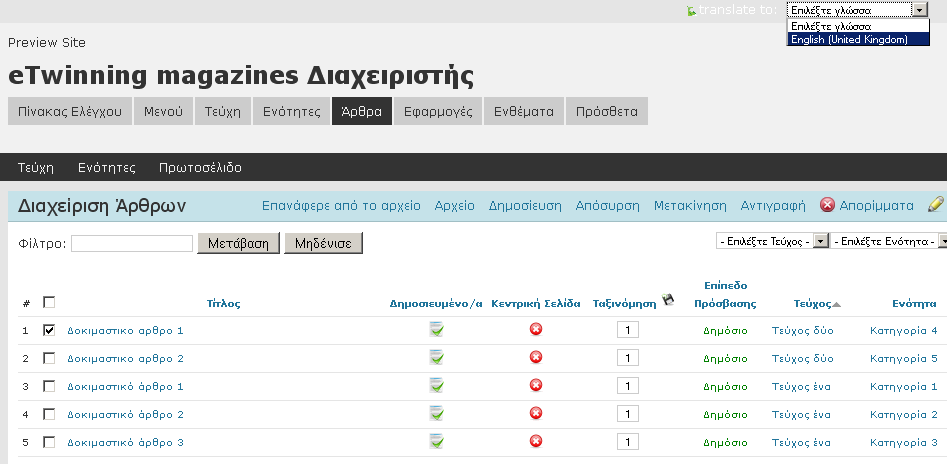Check the checkbox for Δοκιμαστικό άρθρο 3
947x464 pixels.
[x=50, y=442]
